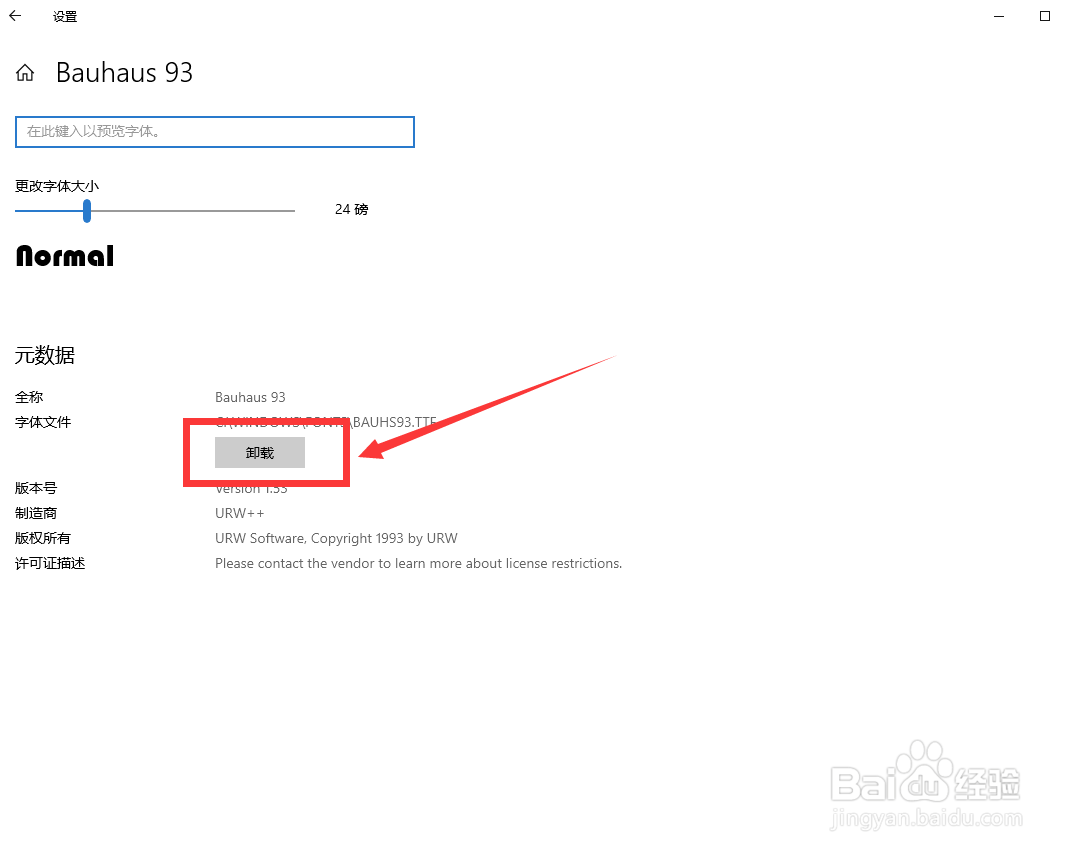Click the 卸载 uninstall button
1082x855 pixels.
259,453
